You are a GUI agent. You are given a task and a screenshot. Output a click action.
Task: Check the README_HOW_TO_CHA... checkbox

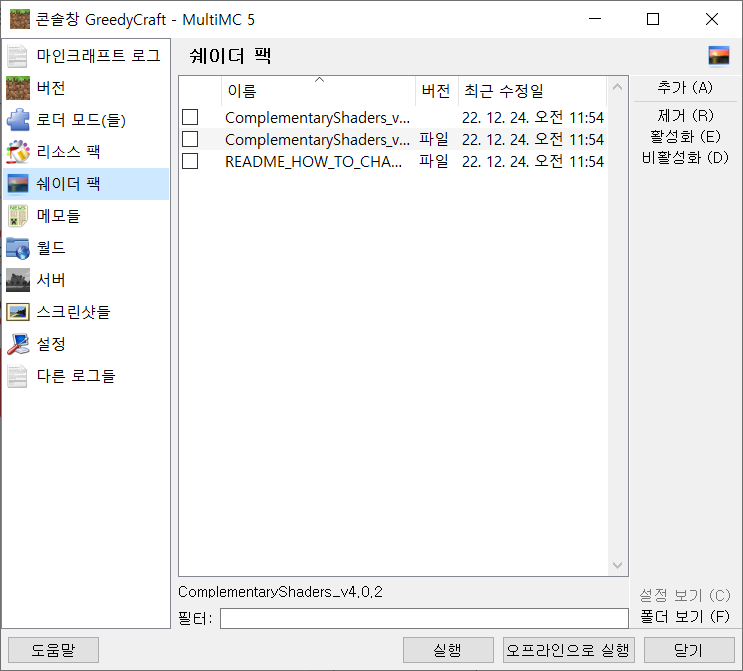[190, 161]
